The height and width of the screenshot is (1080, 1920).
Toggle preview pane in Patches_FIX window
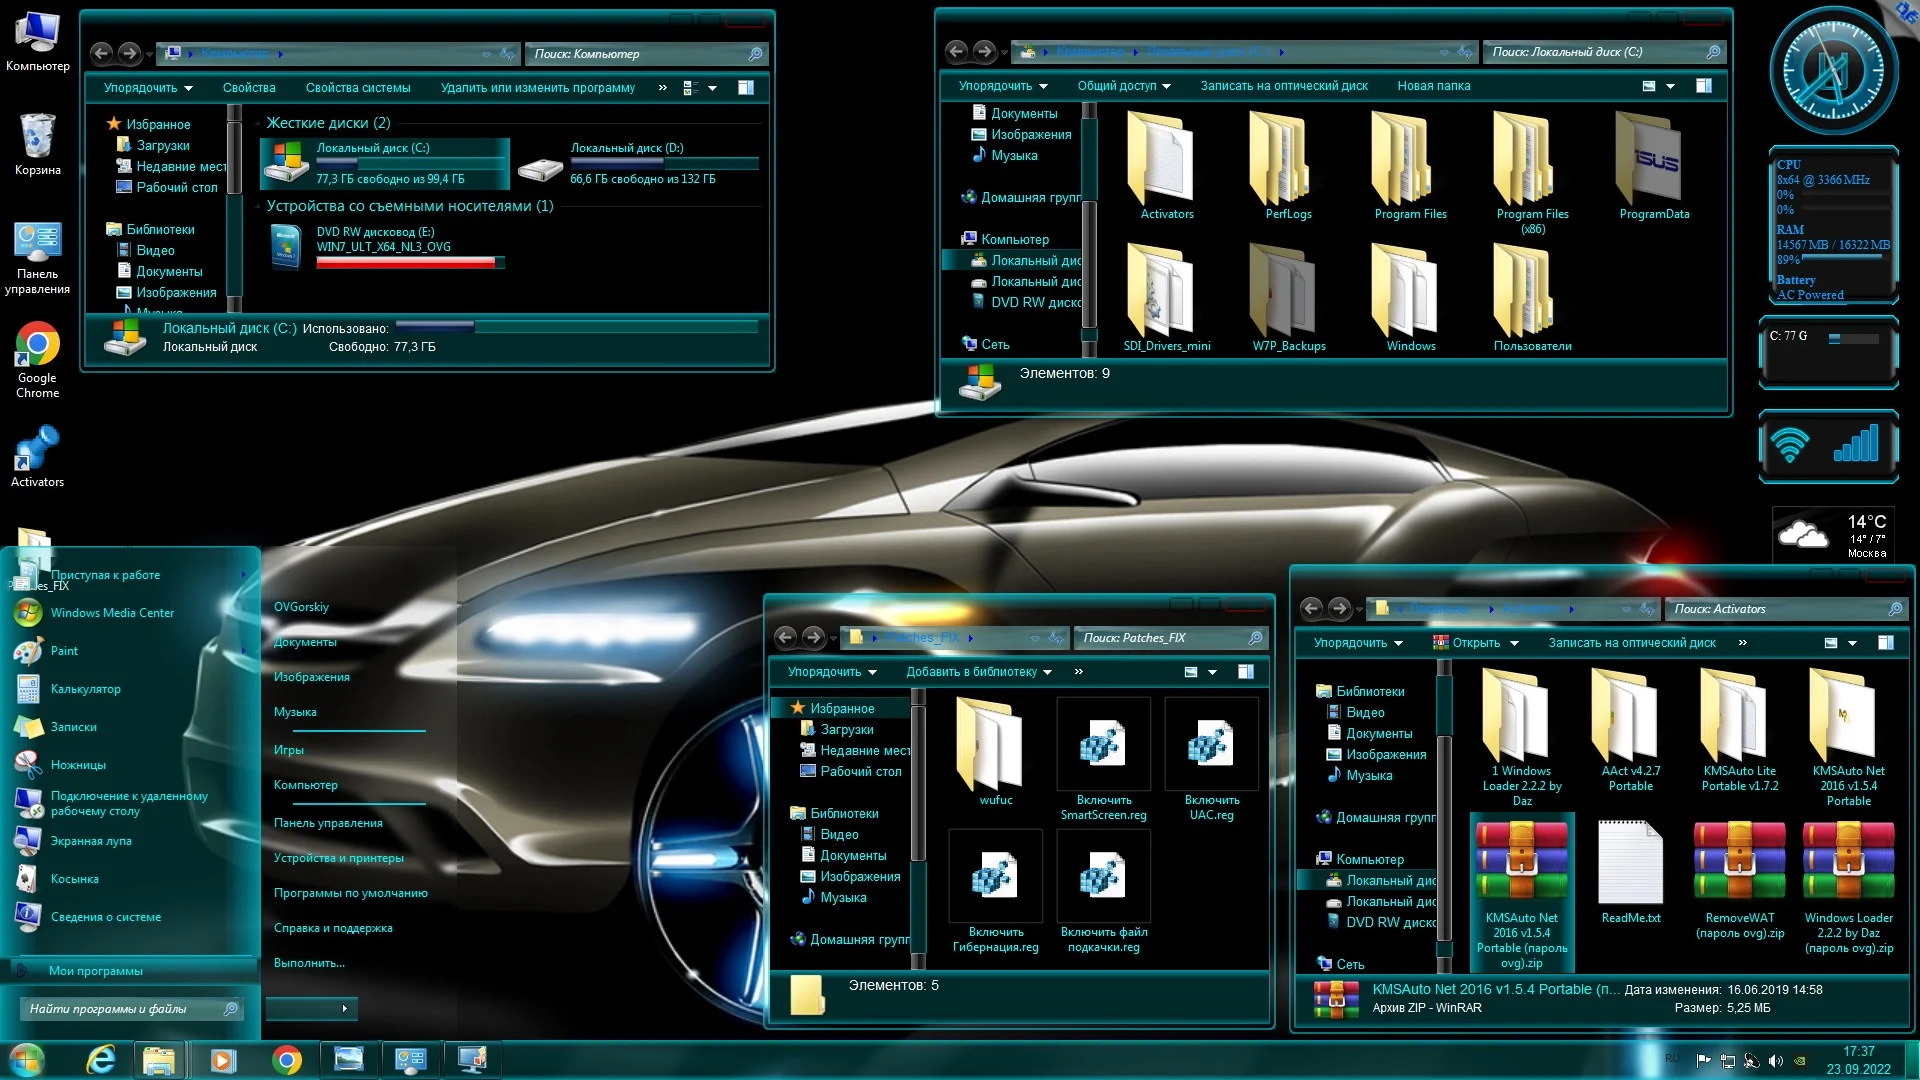(x=1245, y=672)
